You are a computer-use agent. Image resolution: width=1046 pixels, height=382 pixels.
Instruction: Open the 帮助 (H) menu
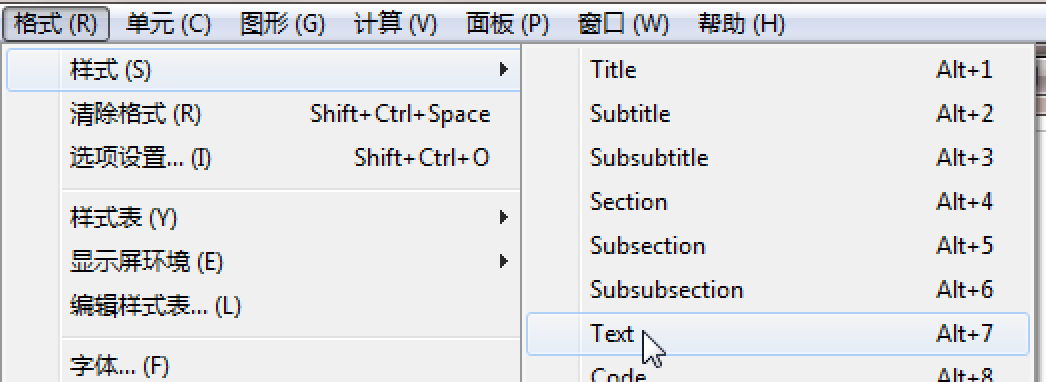pyautogui.click(x=741, y=25)
